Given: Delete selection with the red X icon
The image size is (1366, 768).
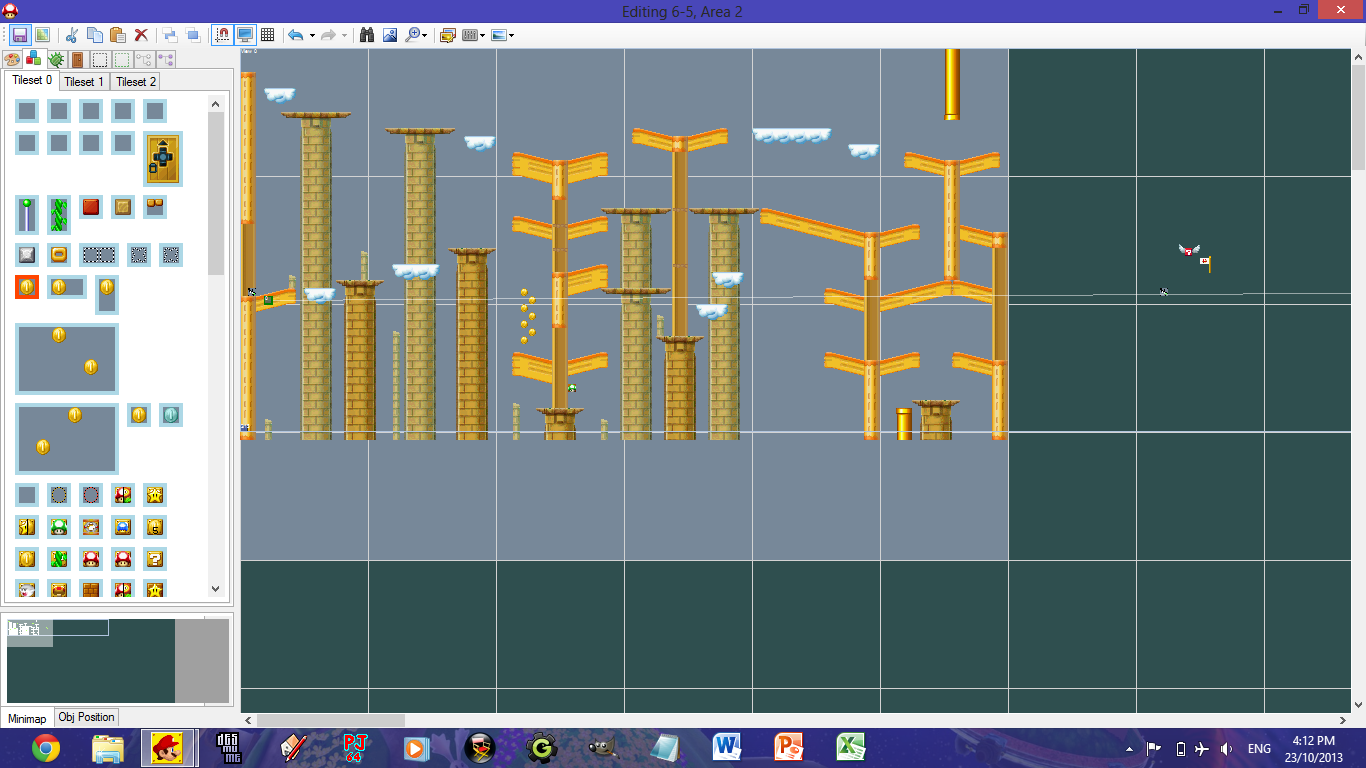Looking at the screenshot, I should [x=141, y=35].
